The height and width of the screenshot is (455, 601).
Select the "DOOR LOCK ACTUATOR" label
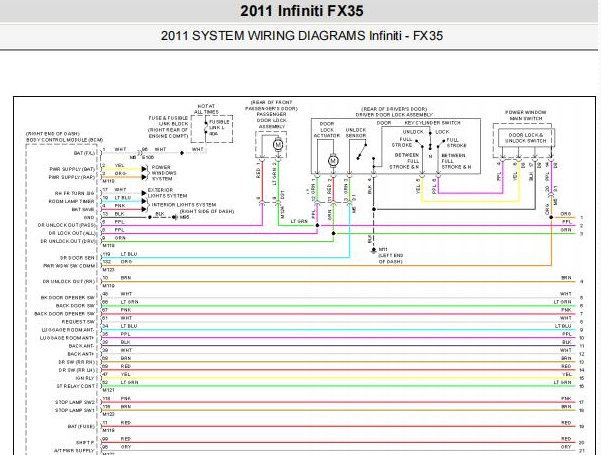pyautogui.click(x=327, y=130)
